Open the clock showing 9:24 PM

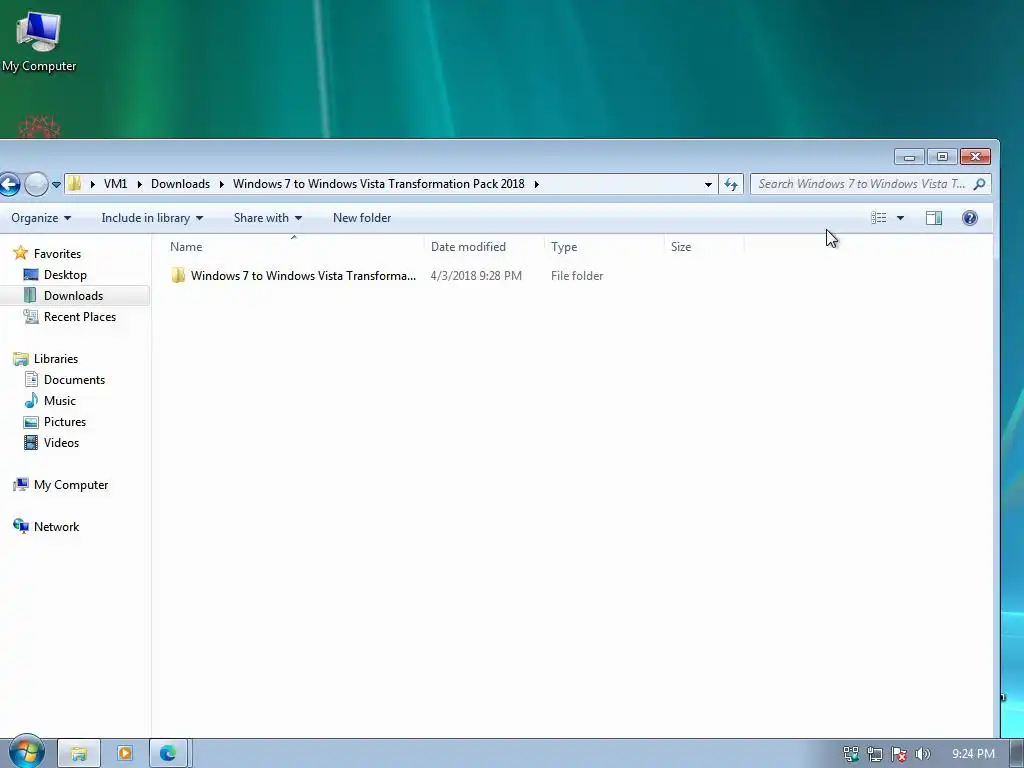(x=973, y=754)
